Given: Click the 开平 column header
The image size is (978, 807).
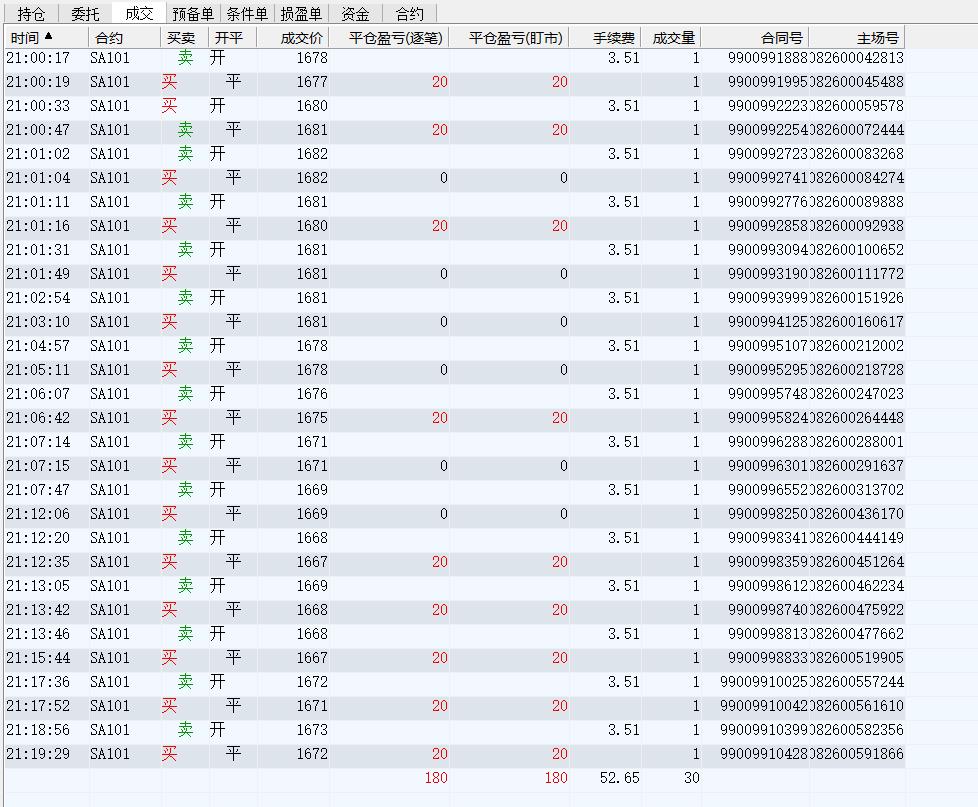Looking at the screenshot, I should tap(232, 38).
